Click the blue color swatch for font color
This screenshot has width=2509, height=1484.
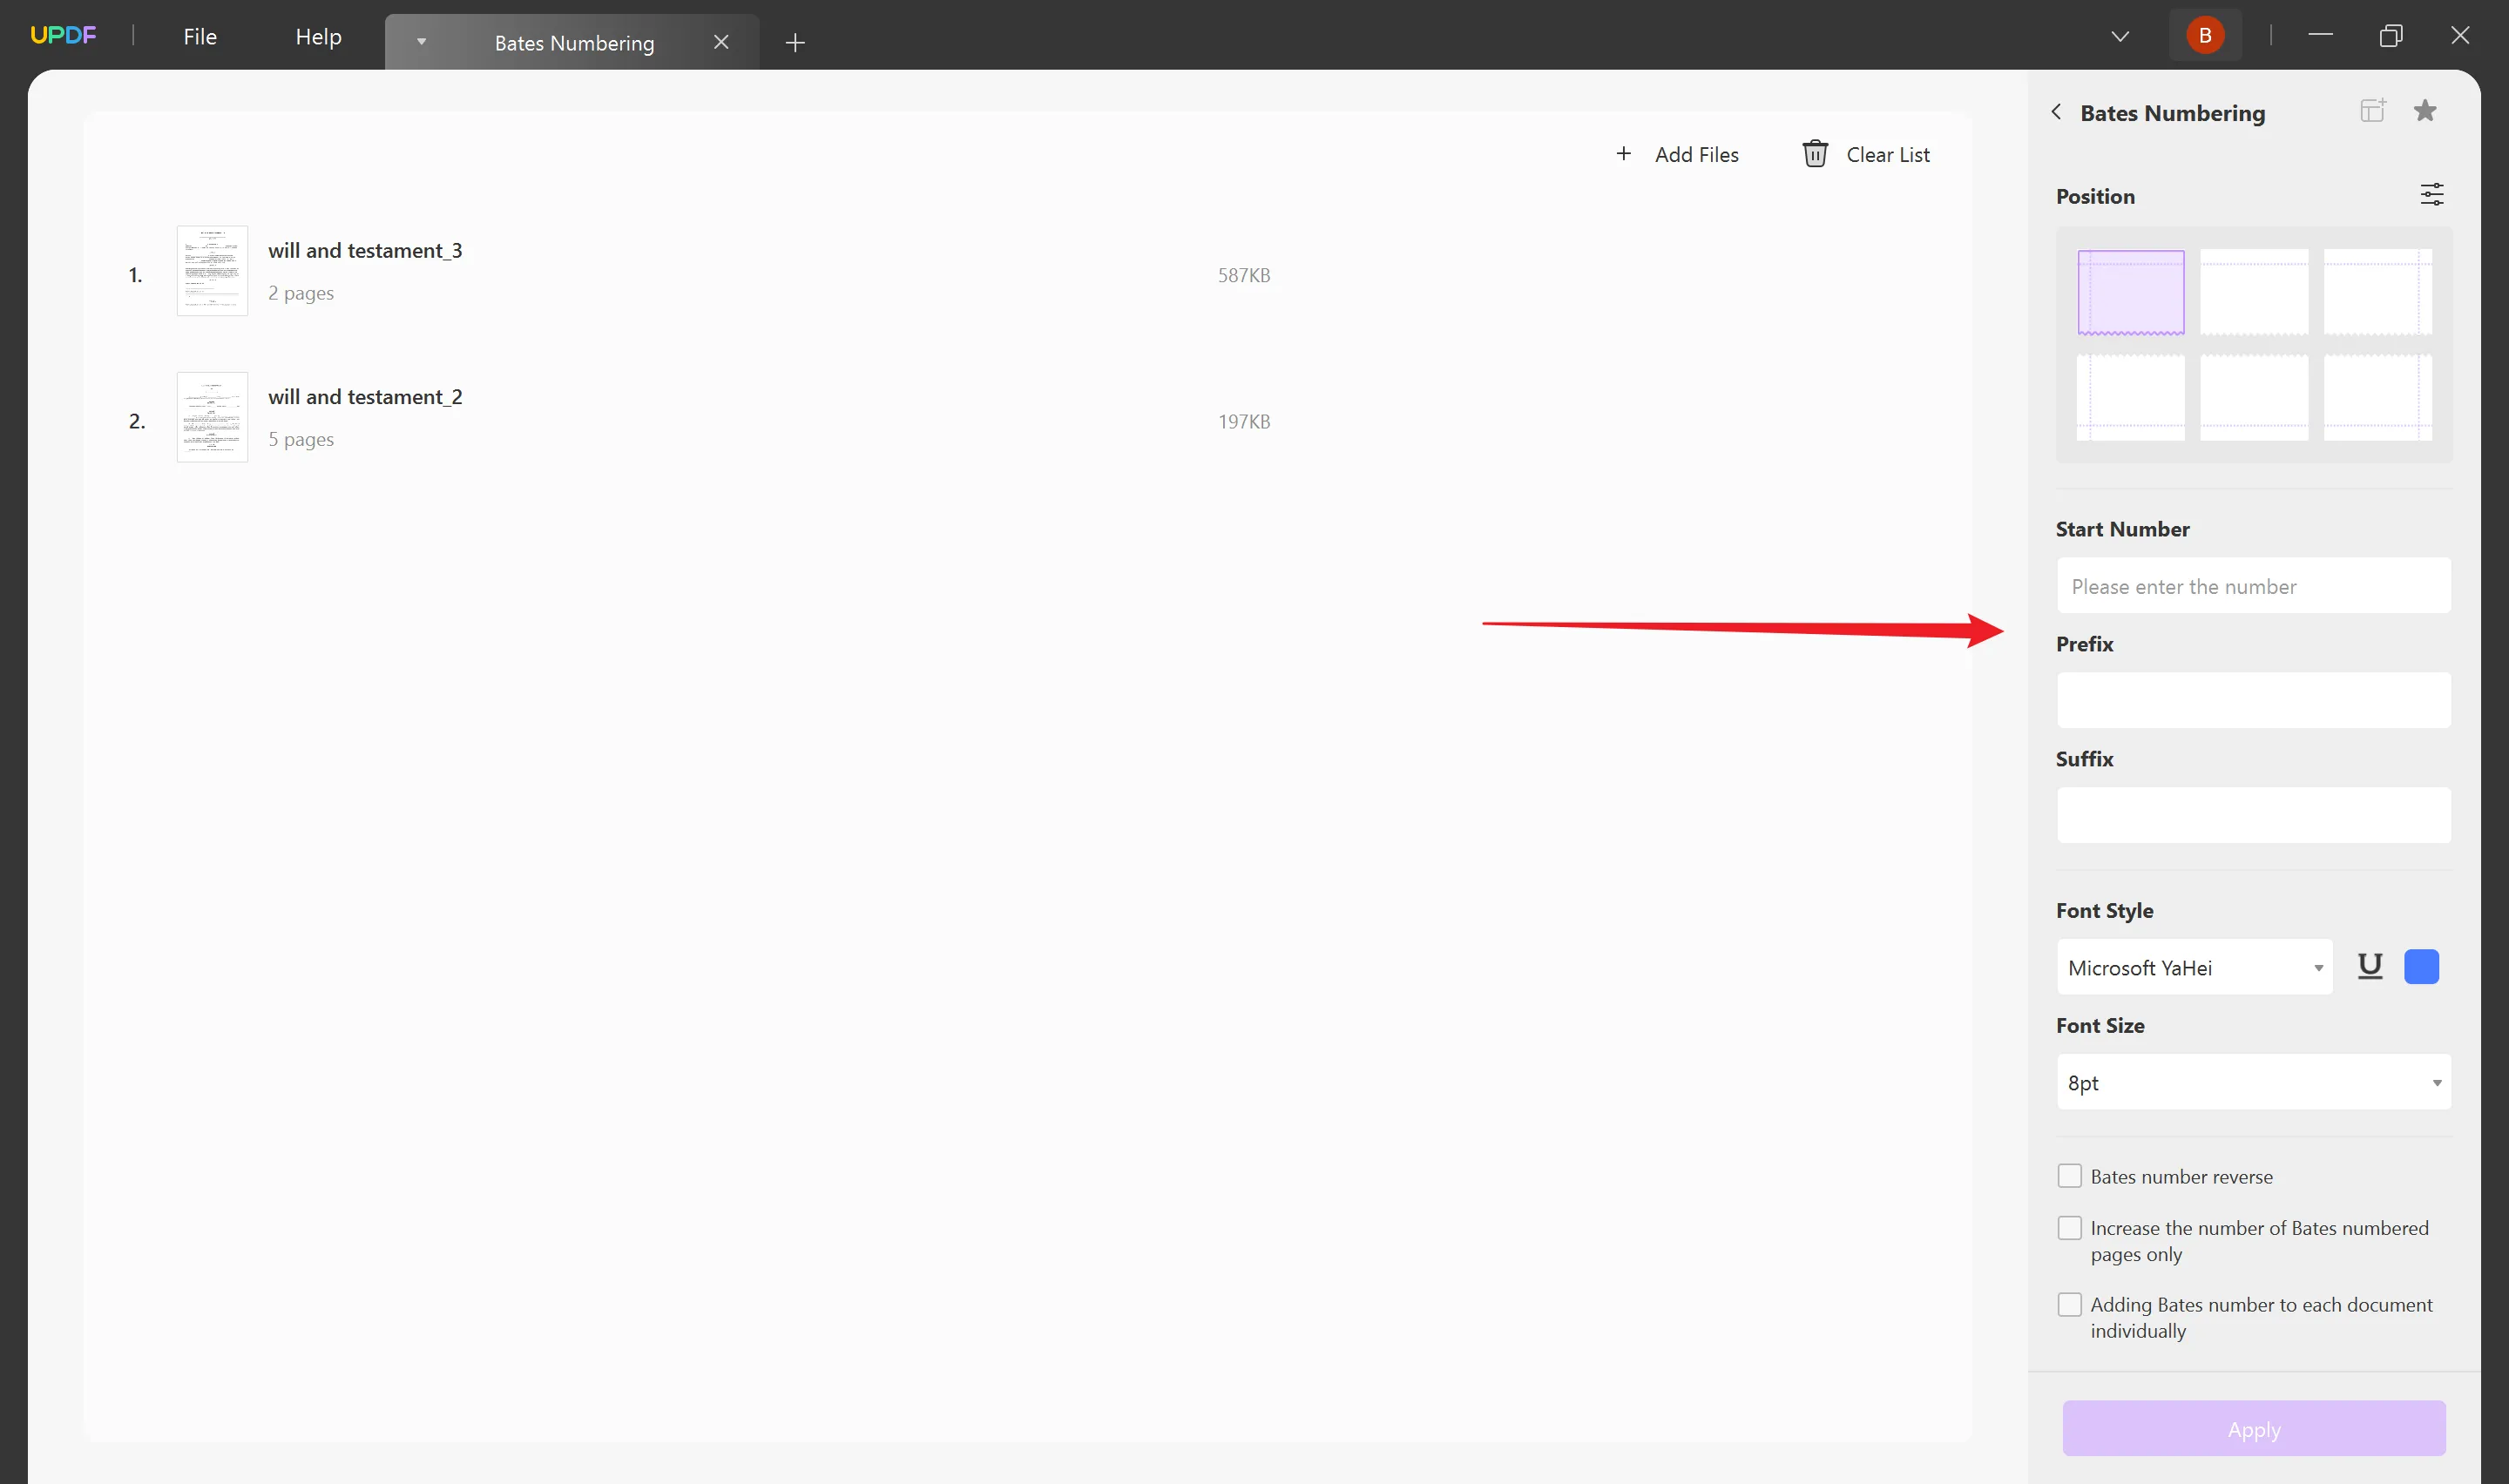(2423, 967)
